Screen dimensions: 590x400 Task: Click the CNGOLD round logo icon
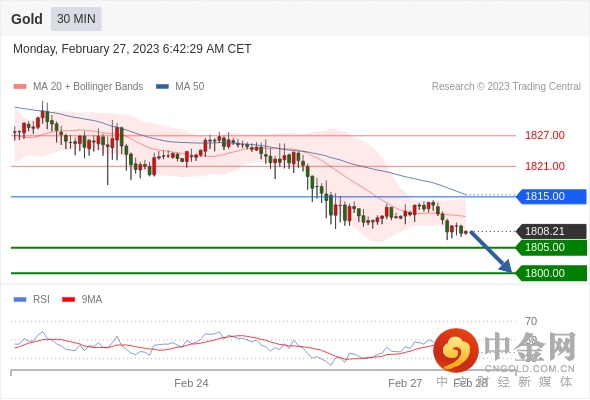(456, 350)
